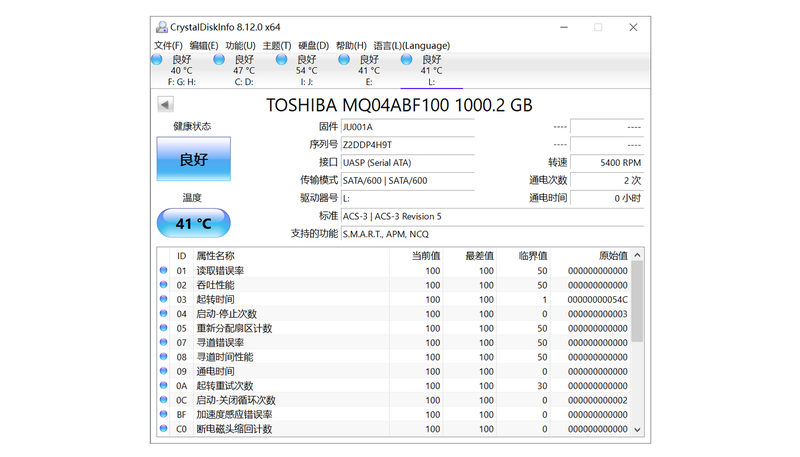Minimize the CrystalDiskInfo window

564,27
